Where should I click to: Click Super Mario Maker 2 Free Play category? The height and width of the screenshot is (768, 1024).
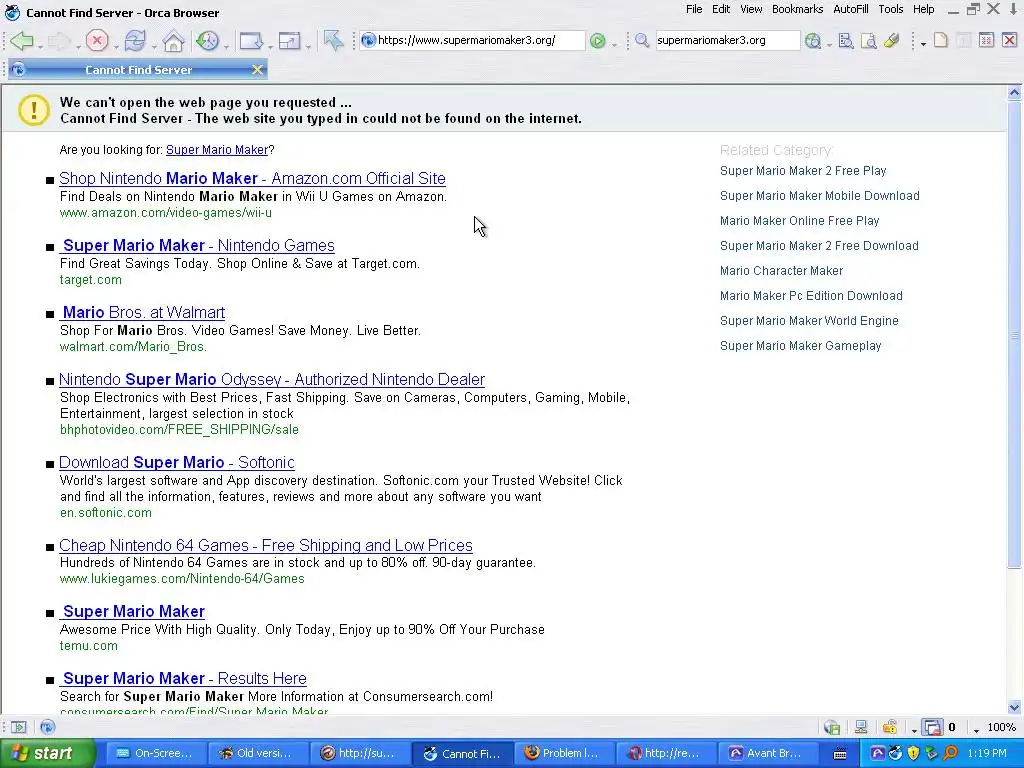[x=803, y=171]
